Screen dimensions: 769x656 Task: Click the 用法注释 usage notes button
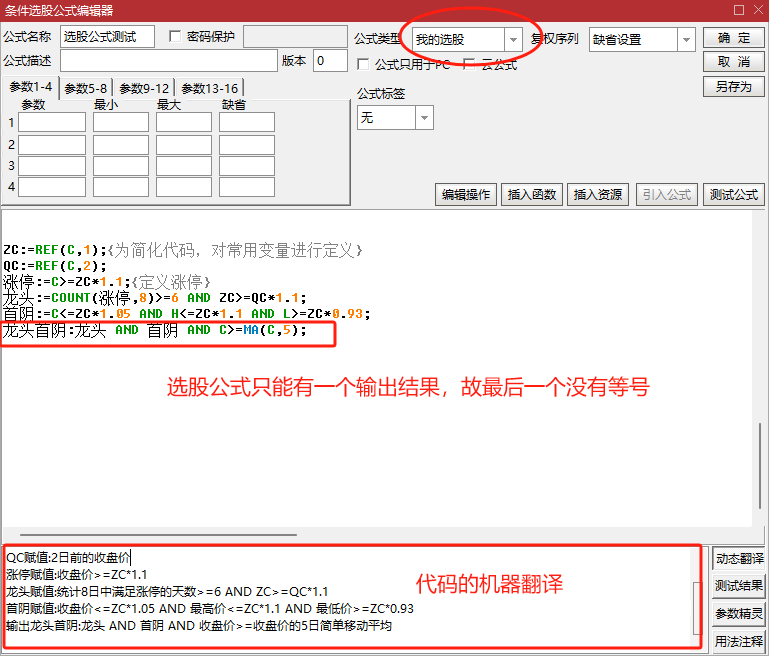pos(739,641)
